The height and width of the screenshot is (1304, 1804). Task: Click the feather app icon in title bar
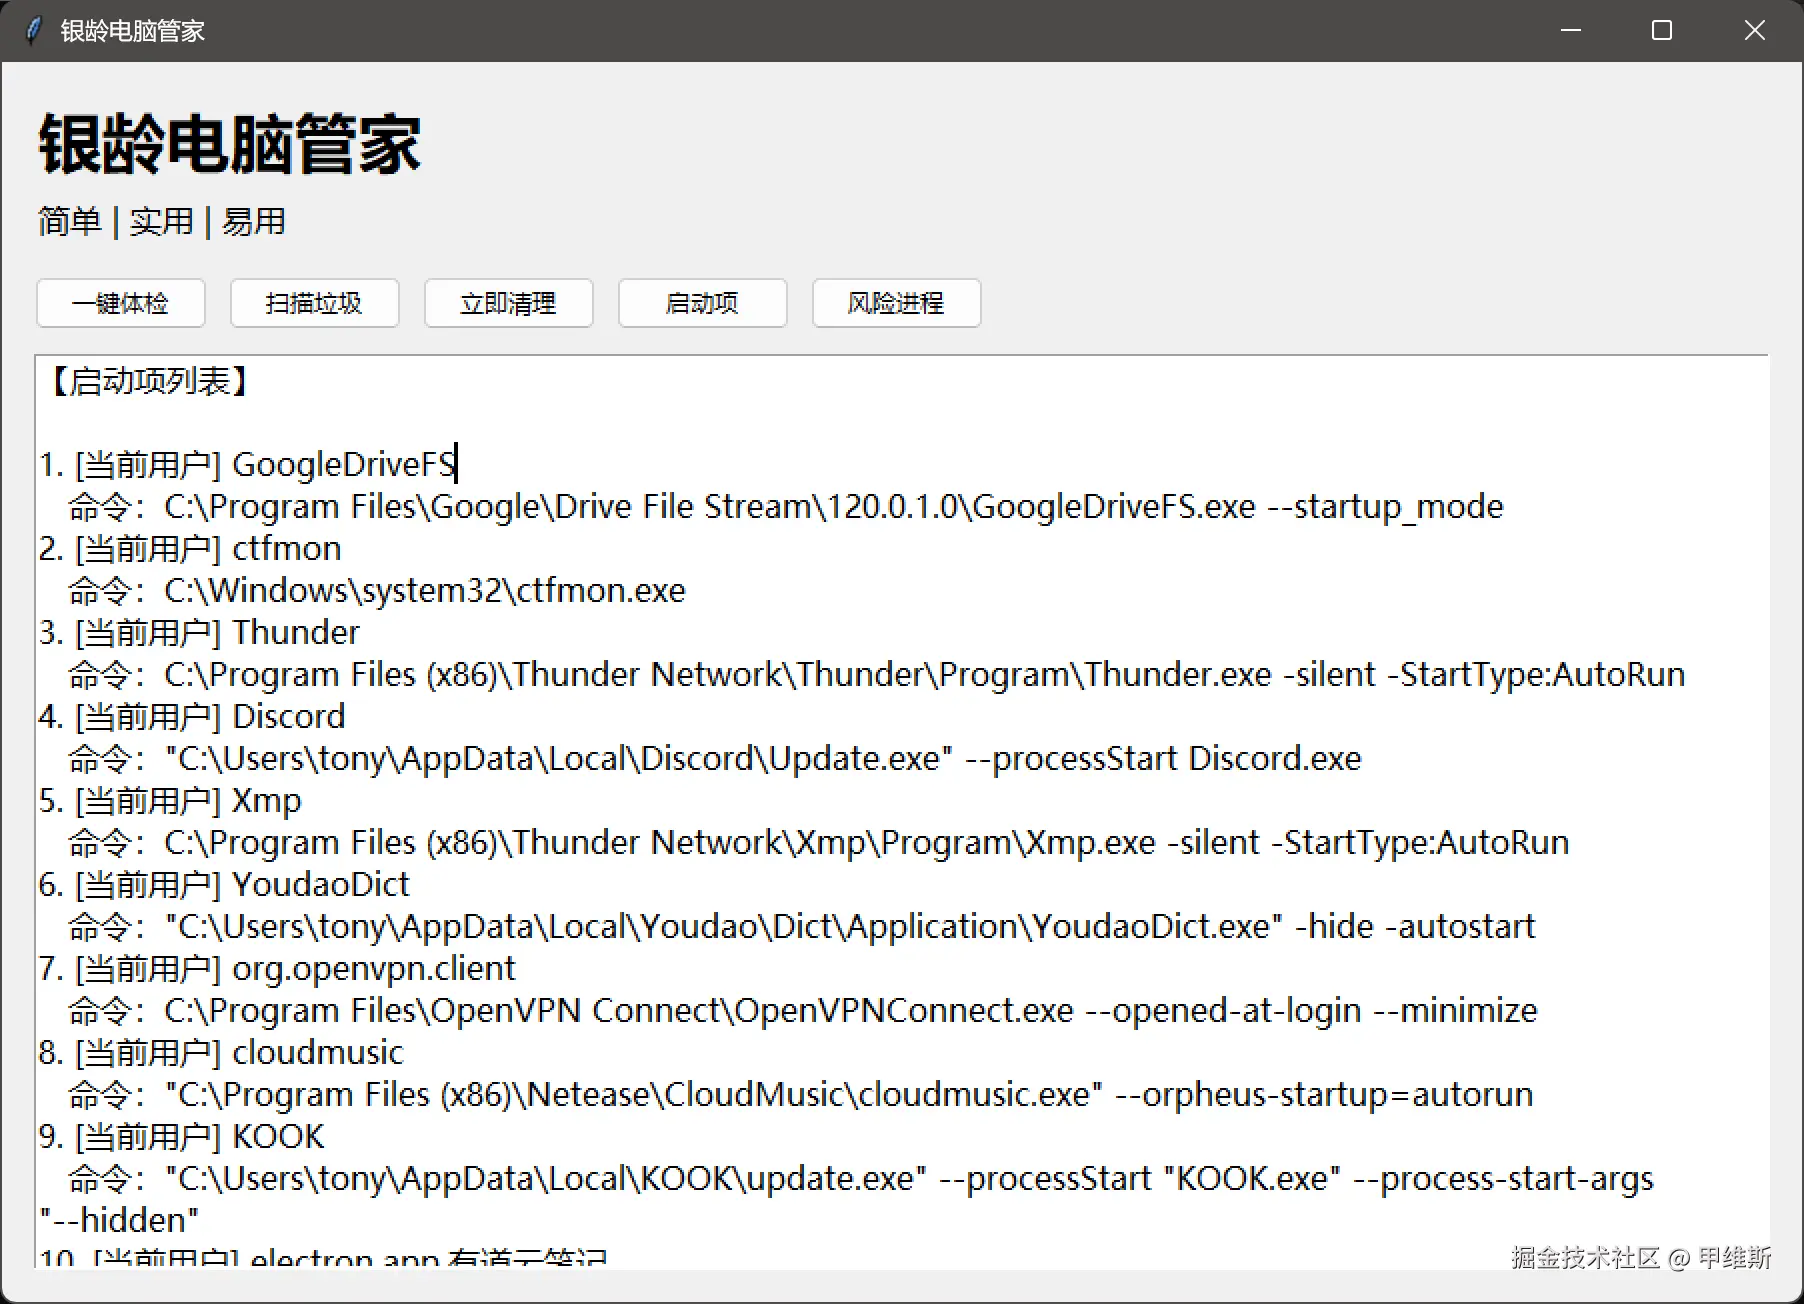[x=34, y=30]
